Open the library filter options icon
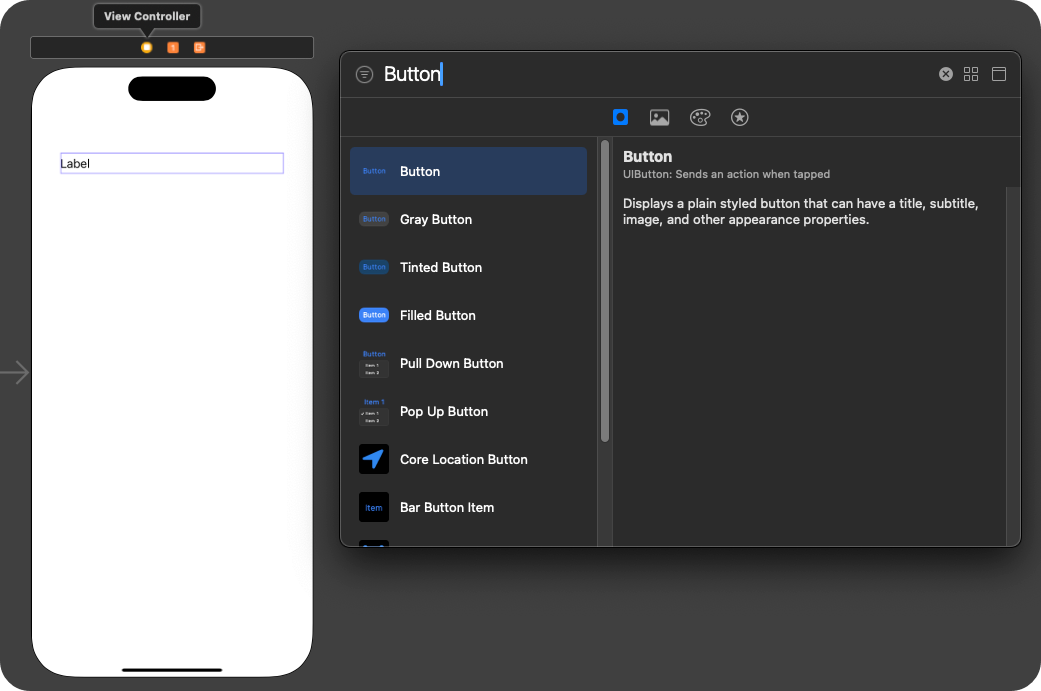The image size is (1041, 691). click(364, 74)
